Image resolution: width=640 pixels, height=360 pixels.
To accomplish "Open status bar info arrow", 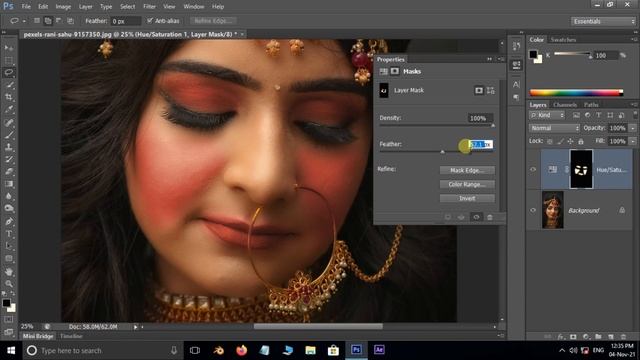I will [x=136, y=327].
